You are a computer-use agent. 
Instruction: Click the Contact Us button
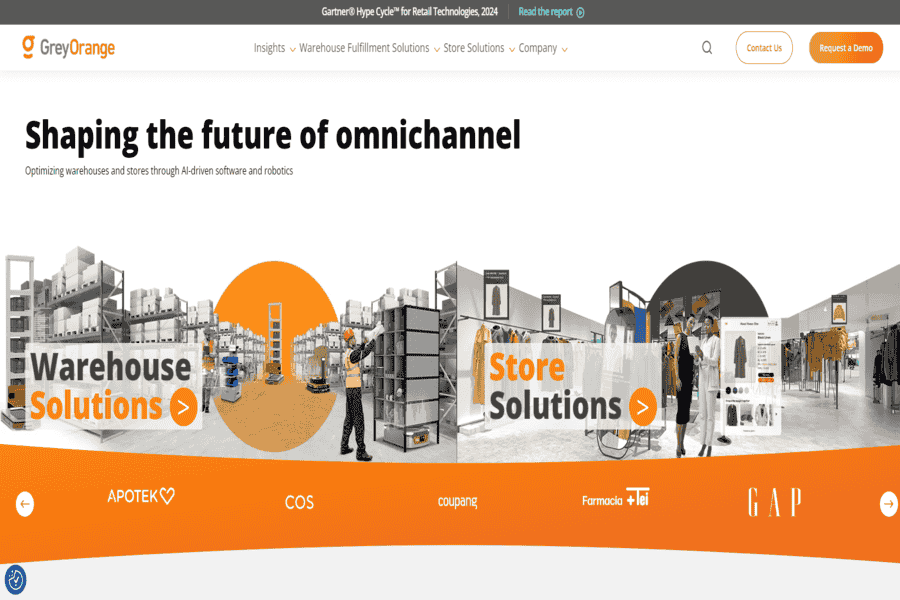[764, 48]
